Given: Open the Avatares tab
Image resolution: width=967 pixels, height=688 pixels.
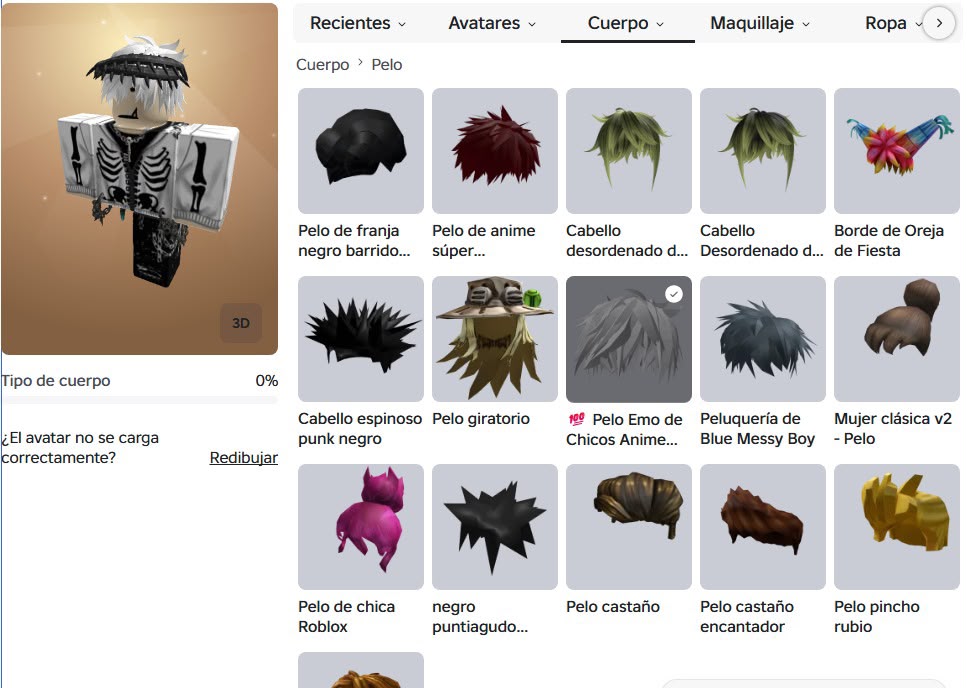Looking at the screenshot, I should click(x=492, y=23).
